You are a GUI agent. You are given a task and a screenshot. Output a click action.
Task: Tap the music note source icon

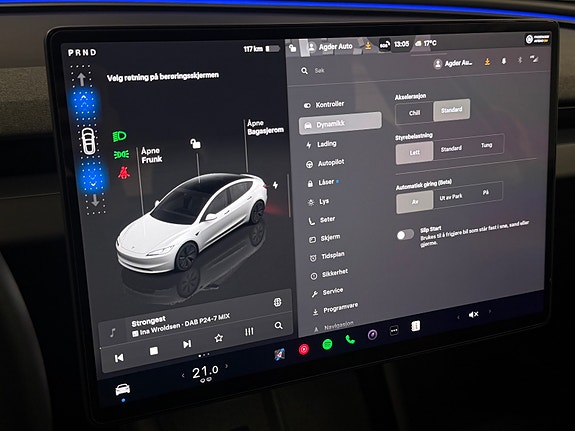(x=113, y=333)
